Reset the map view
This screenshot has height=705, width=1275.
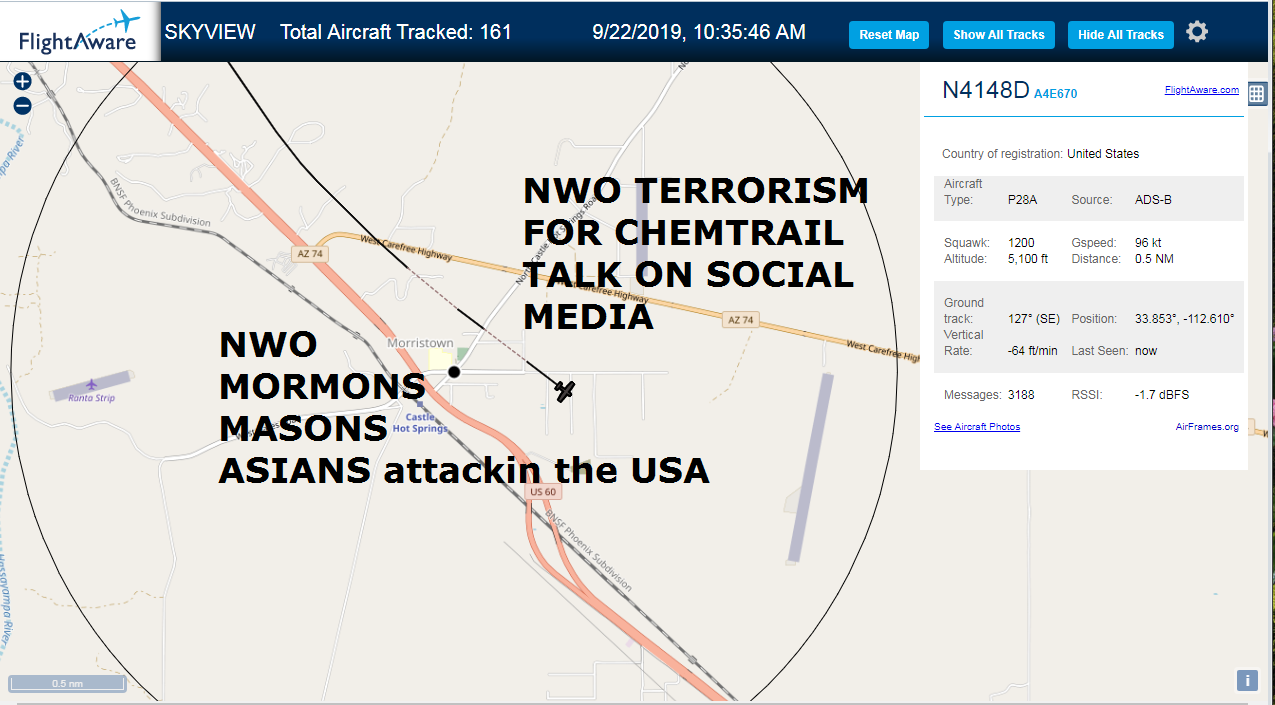[889, 35]
